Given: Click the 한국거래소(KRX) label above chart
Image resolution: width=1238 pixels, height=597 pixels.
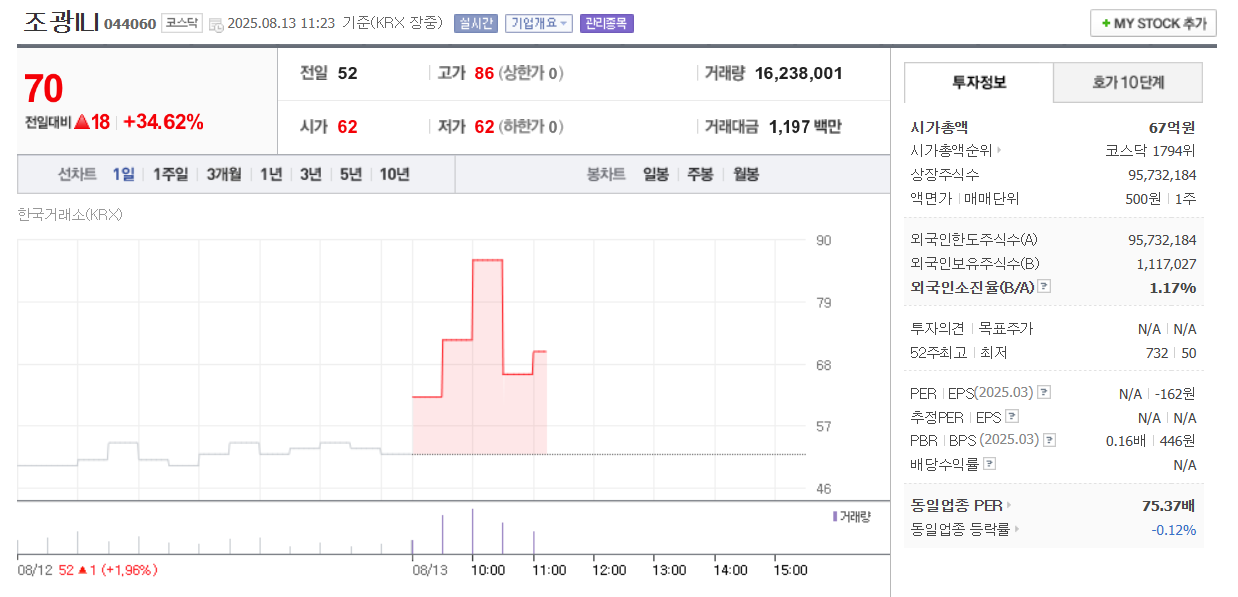Looking at the screenshot, I should (69, 214).
